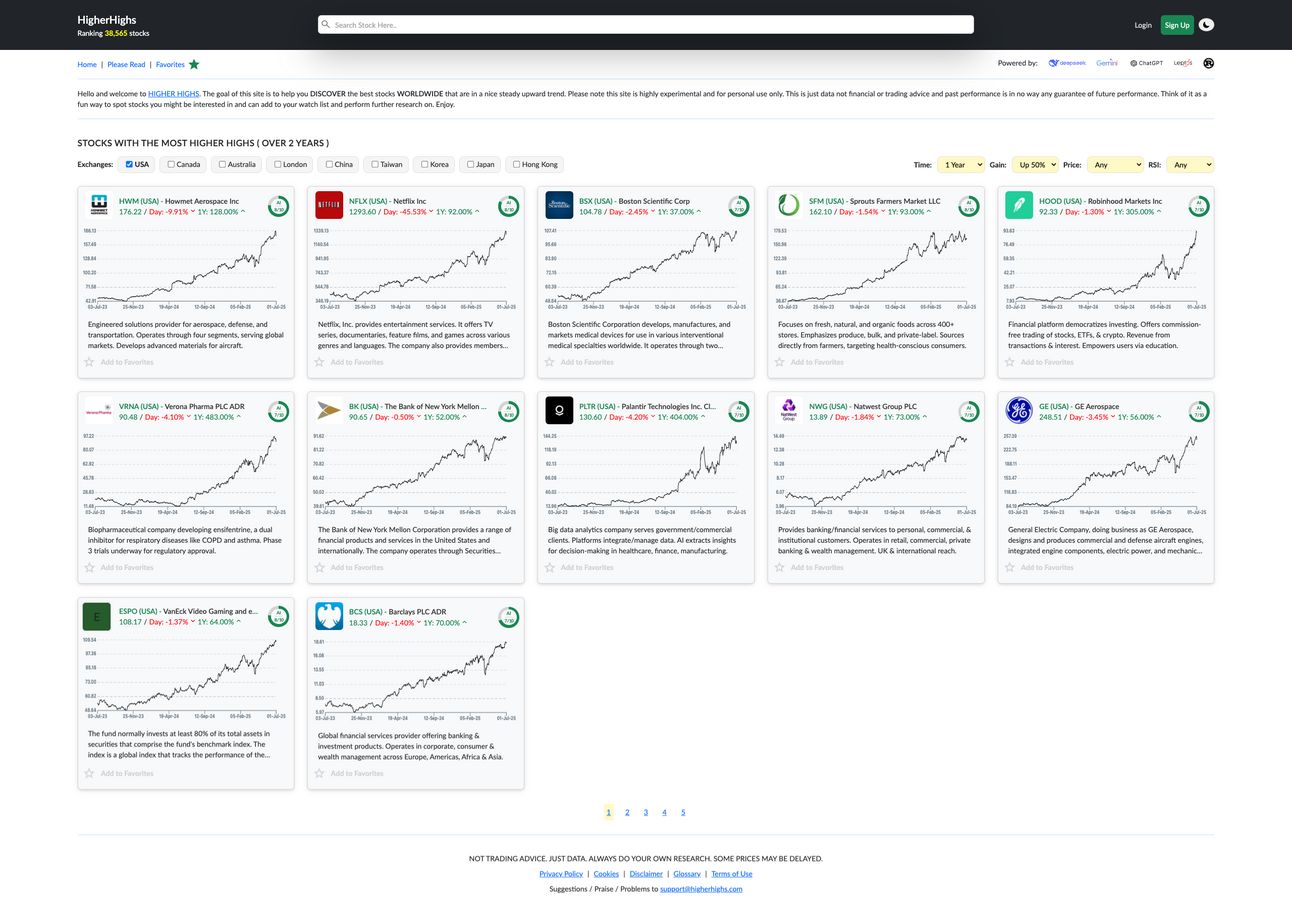
Task: Click the Login link
Action: [1143, 25]
